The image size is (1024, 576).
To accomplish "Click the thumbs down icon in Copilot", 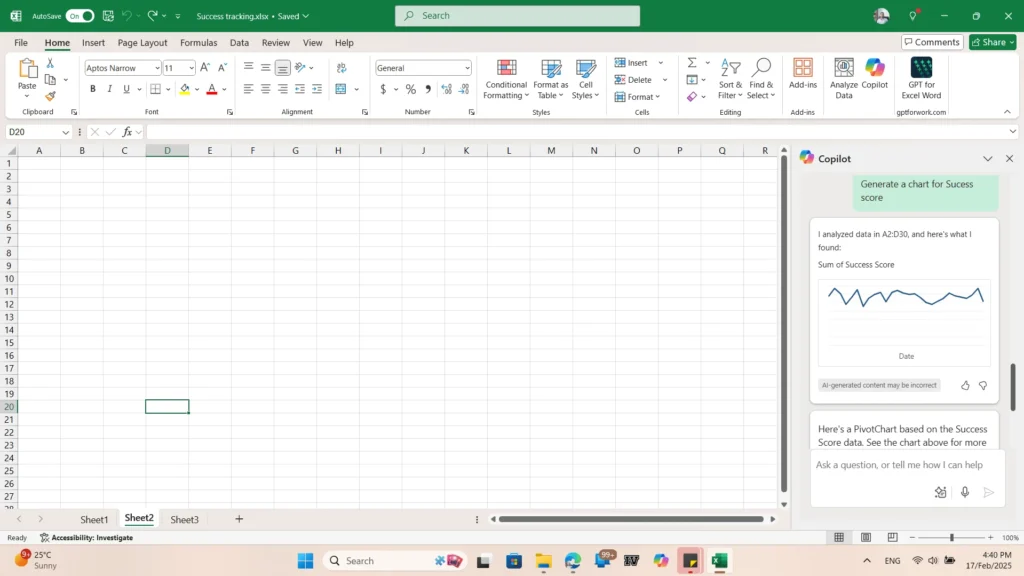I will pos(983,386).
